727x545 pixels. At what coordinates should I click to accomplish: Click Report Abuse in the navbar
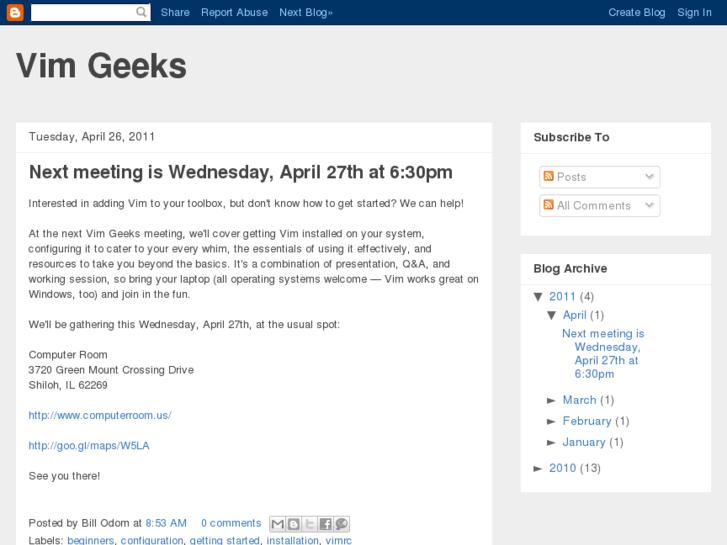pyautogui.click(x=234, y=12)
